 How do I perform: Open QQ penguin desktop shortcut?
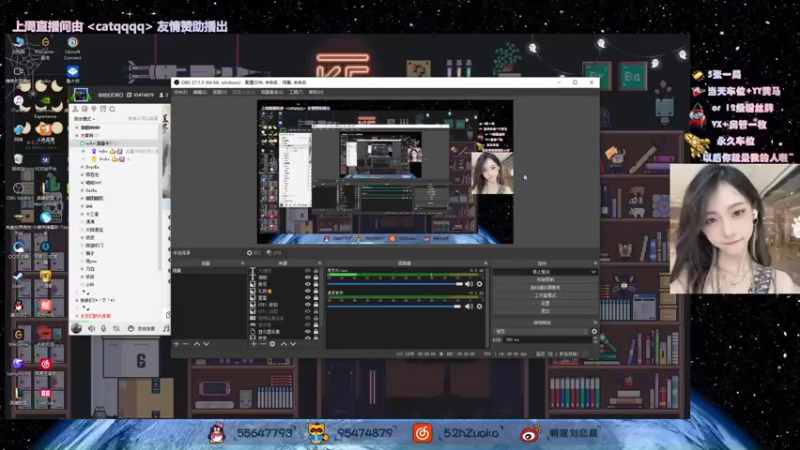18,308
